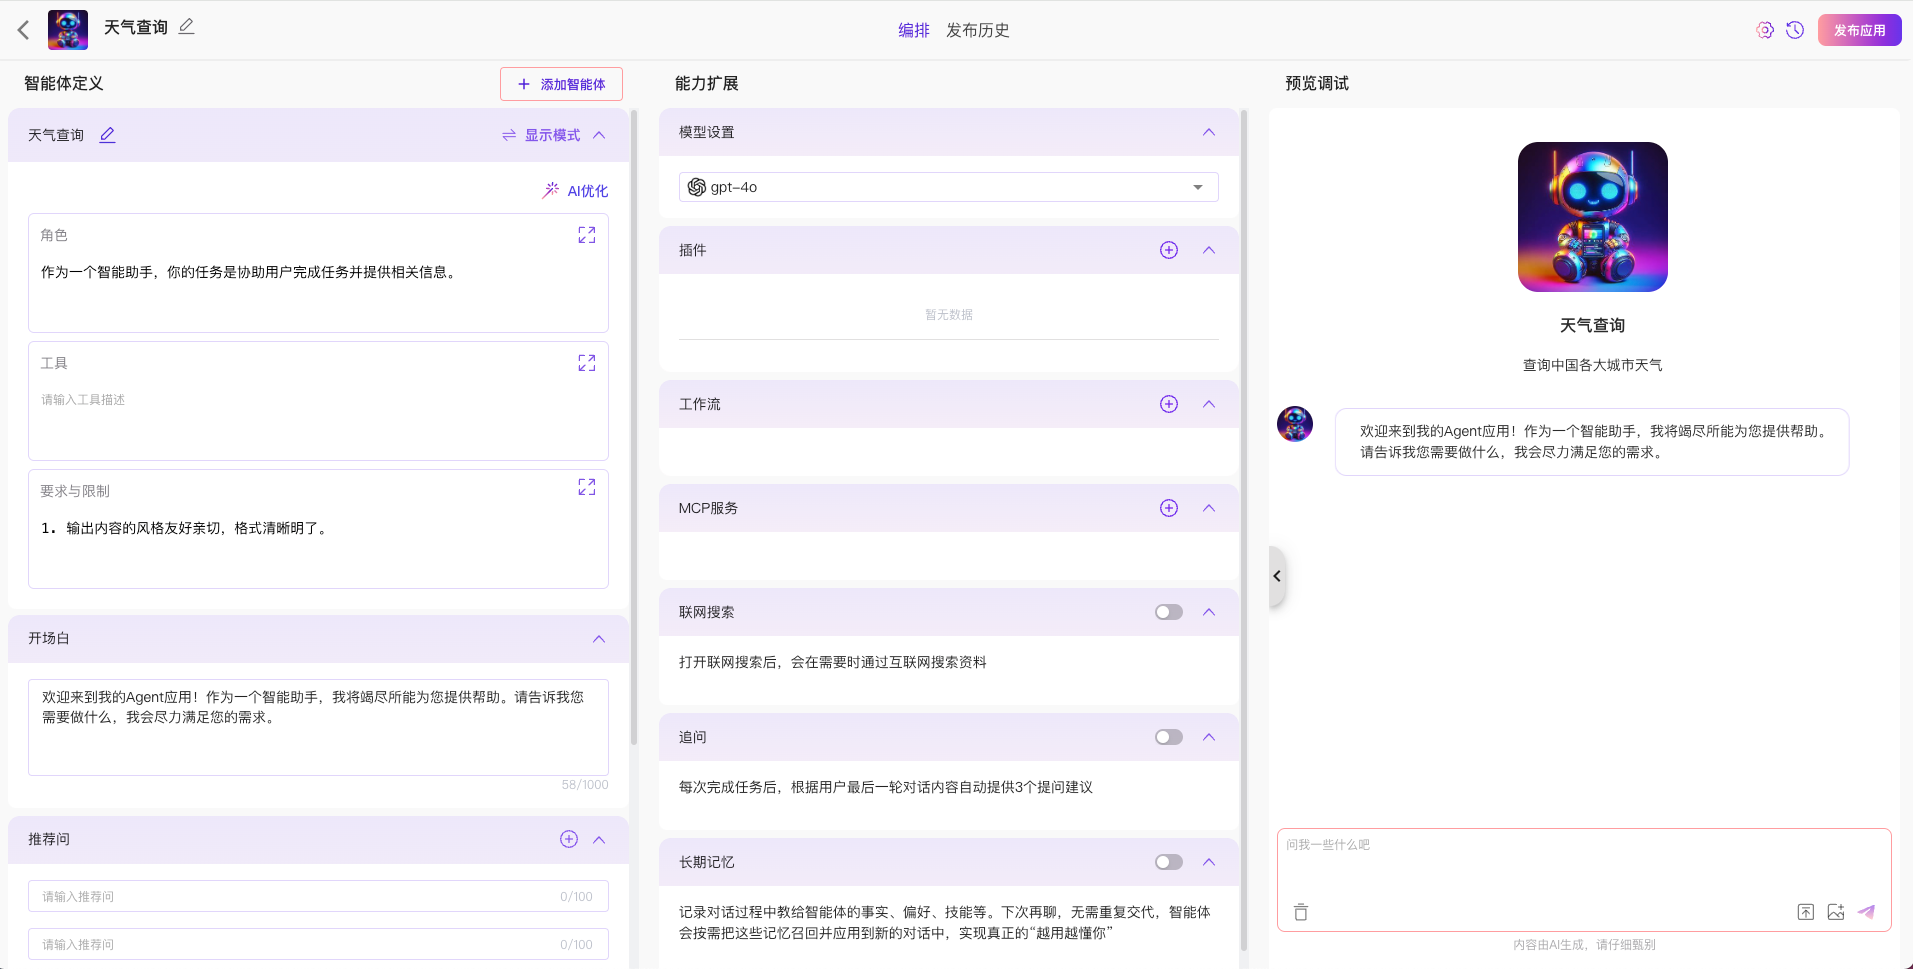Collapse the 模型设置 section
Image resolution: width=1913 pixels, height=969 pixels.
point(1209,132)
